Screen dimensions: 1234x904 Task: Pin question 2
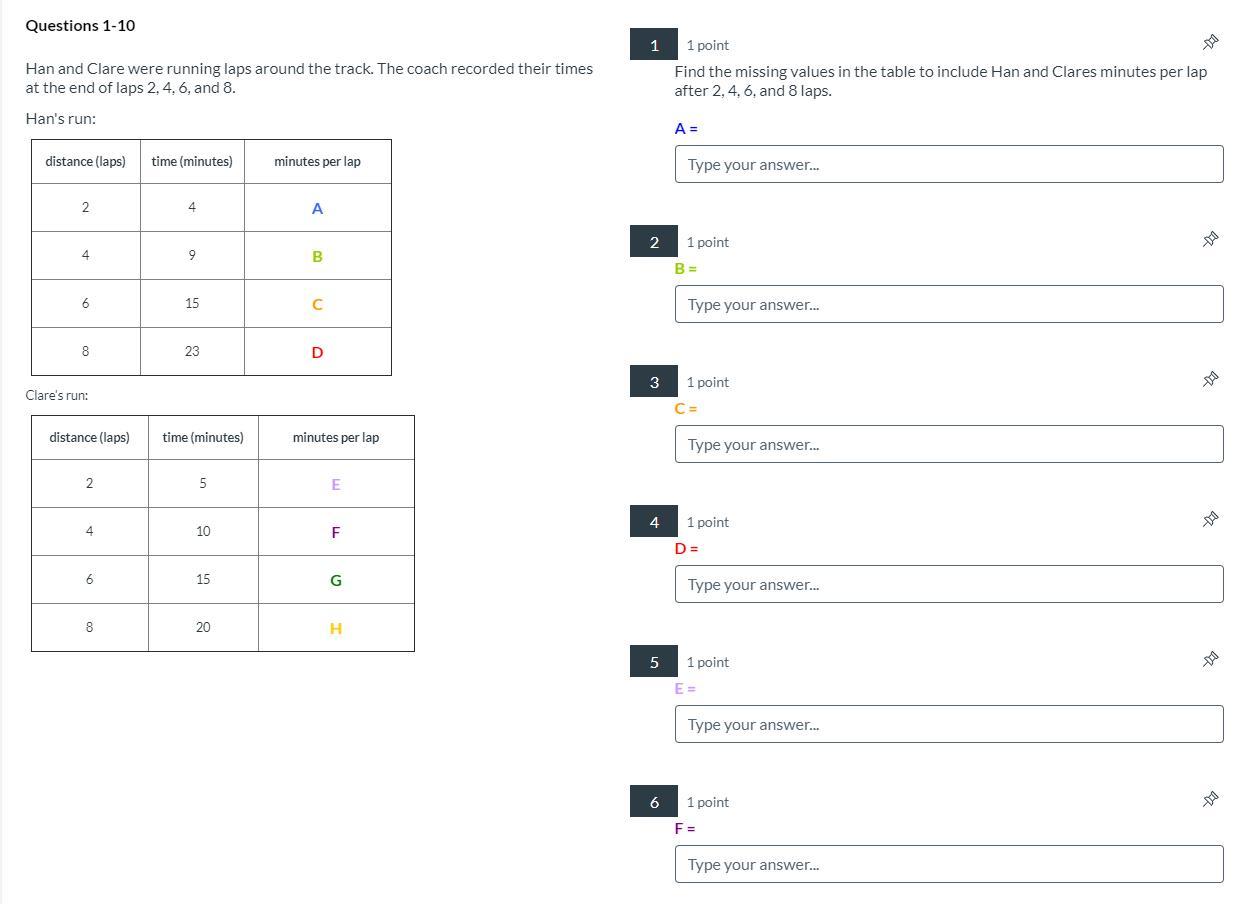point(1210,239)
